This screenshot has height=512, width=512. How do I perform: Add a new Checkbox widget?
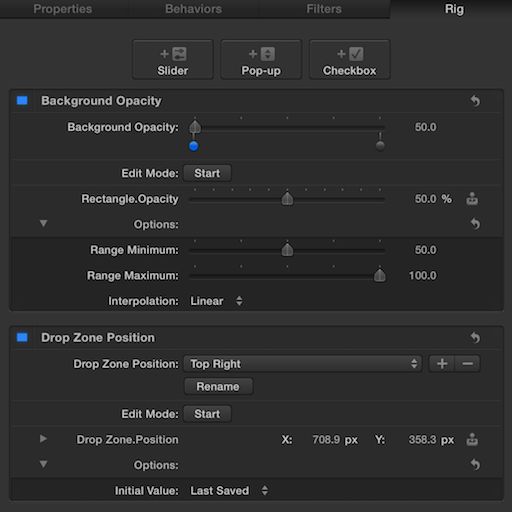tap(349, 60)
